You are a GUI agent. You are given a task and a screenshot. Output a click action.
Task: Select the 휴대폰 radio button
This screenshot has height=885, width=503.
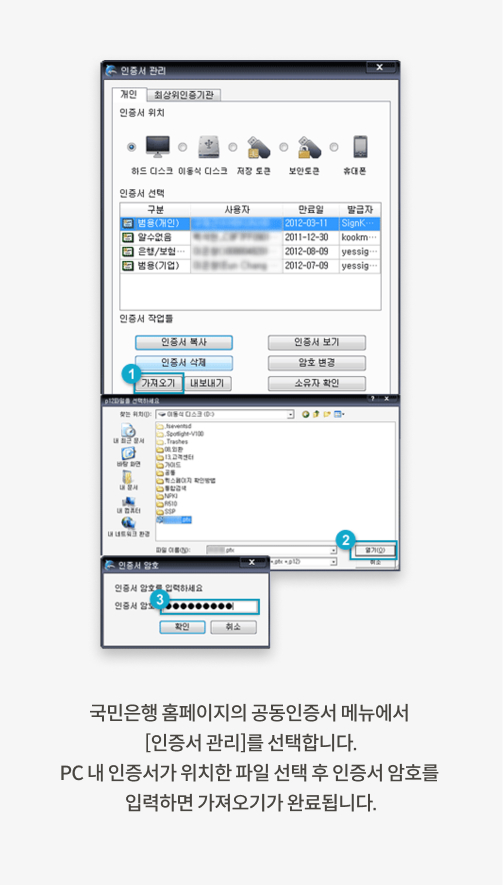pyautogui.click(x=334, y=147)
